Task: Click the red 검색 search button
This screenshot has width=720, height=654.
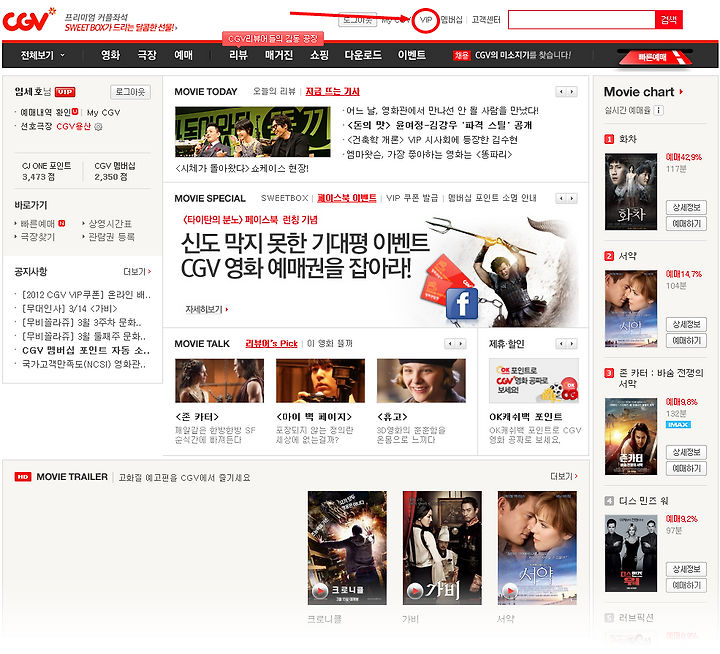Action: pos(669,20)
